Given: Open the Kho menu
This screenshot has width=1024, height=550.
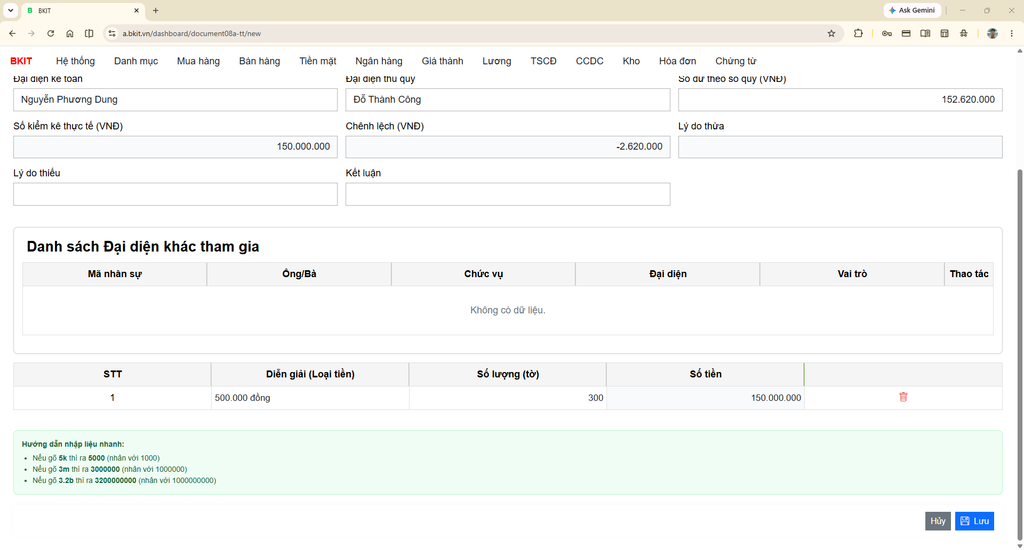Looking at the screenshot, I should coord(631,61).
